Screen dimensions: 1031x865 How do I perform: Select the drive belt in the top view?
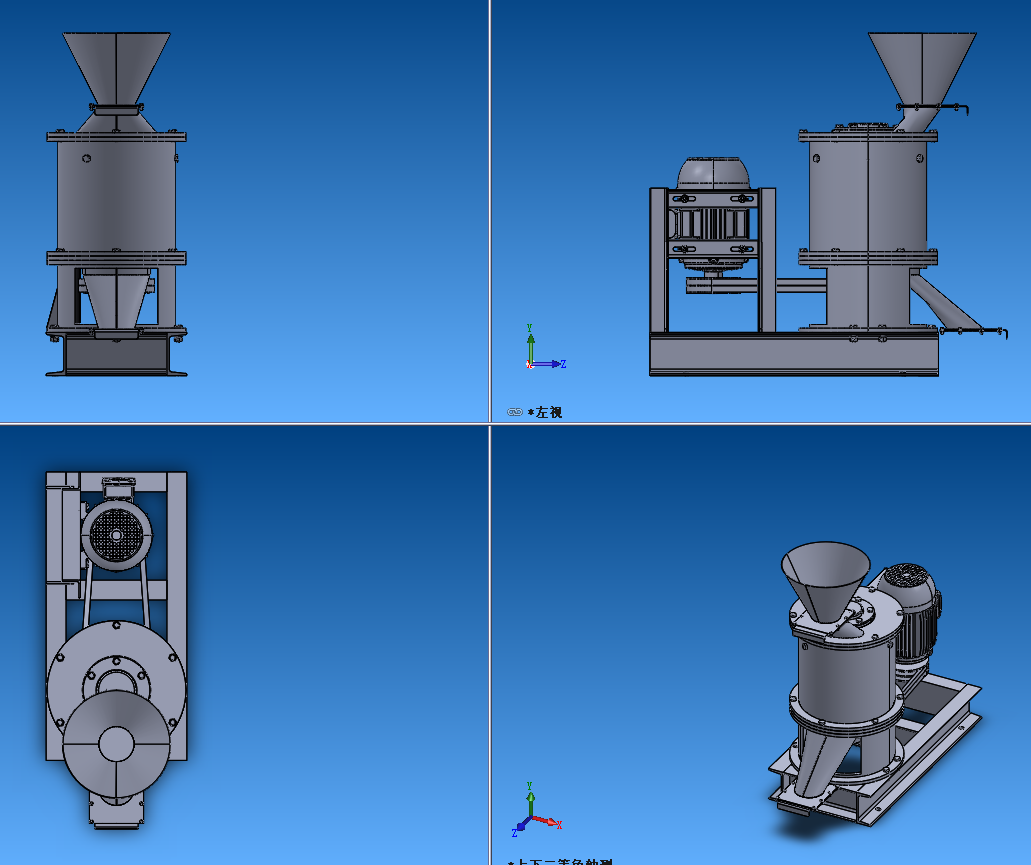coord(88,598)
